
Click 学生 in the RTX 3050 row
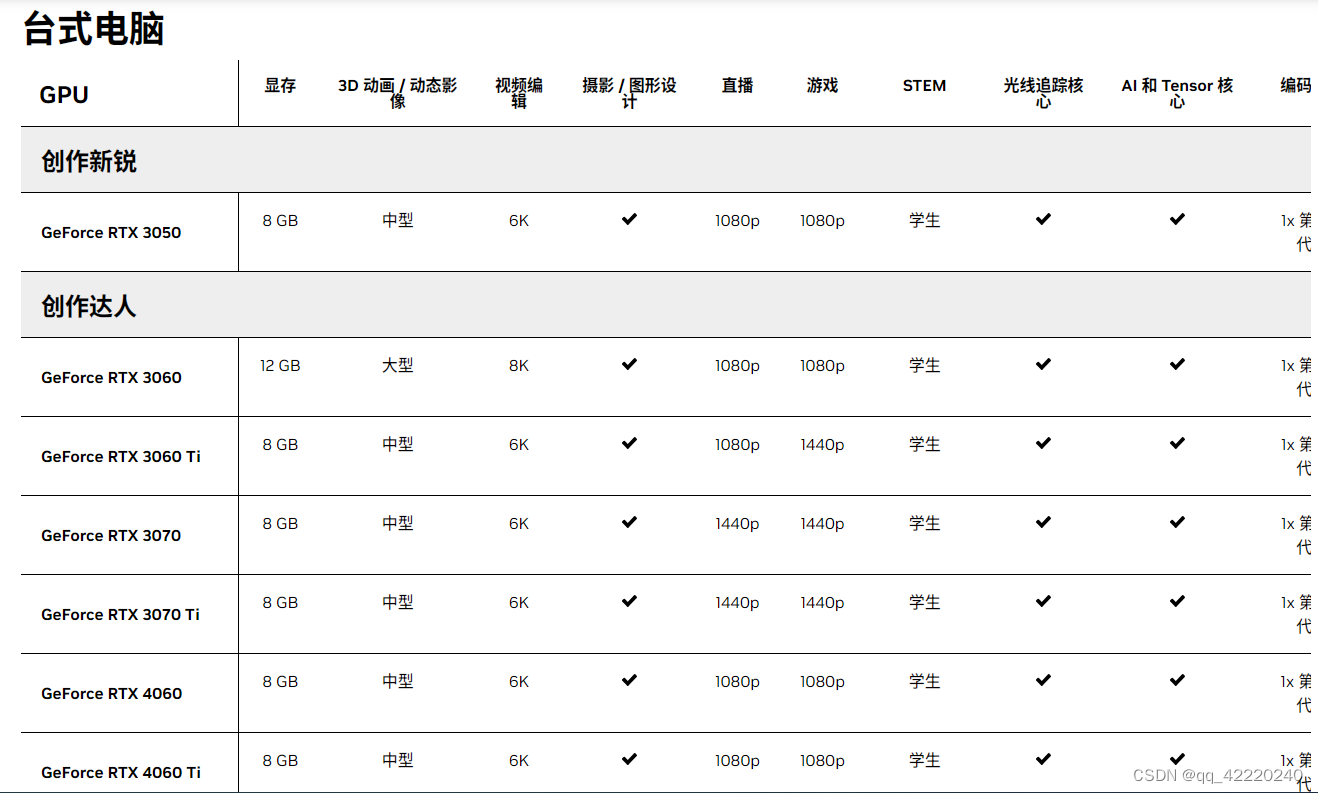pyautogui.click(x=925, y=221)
